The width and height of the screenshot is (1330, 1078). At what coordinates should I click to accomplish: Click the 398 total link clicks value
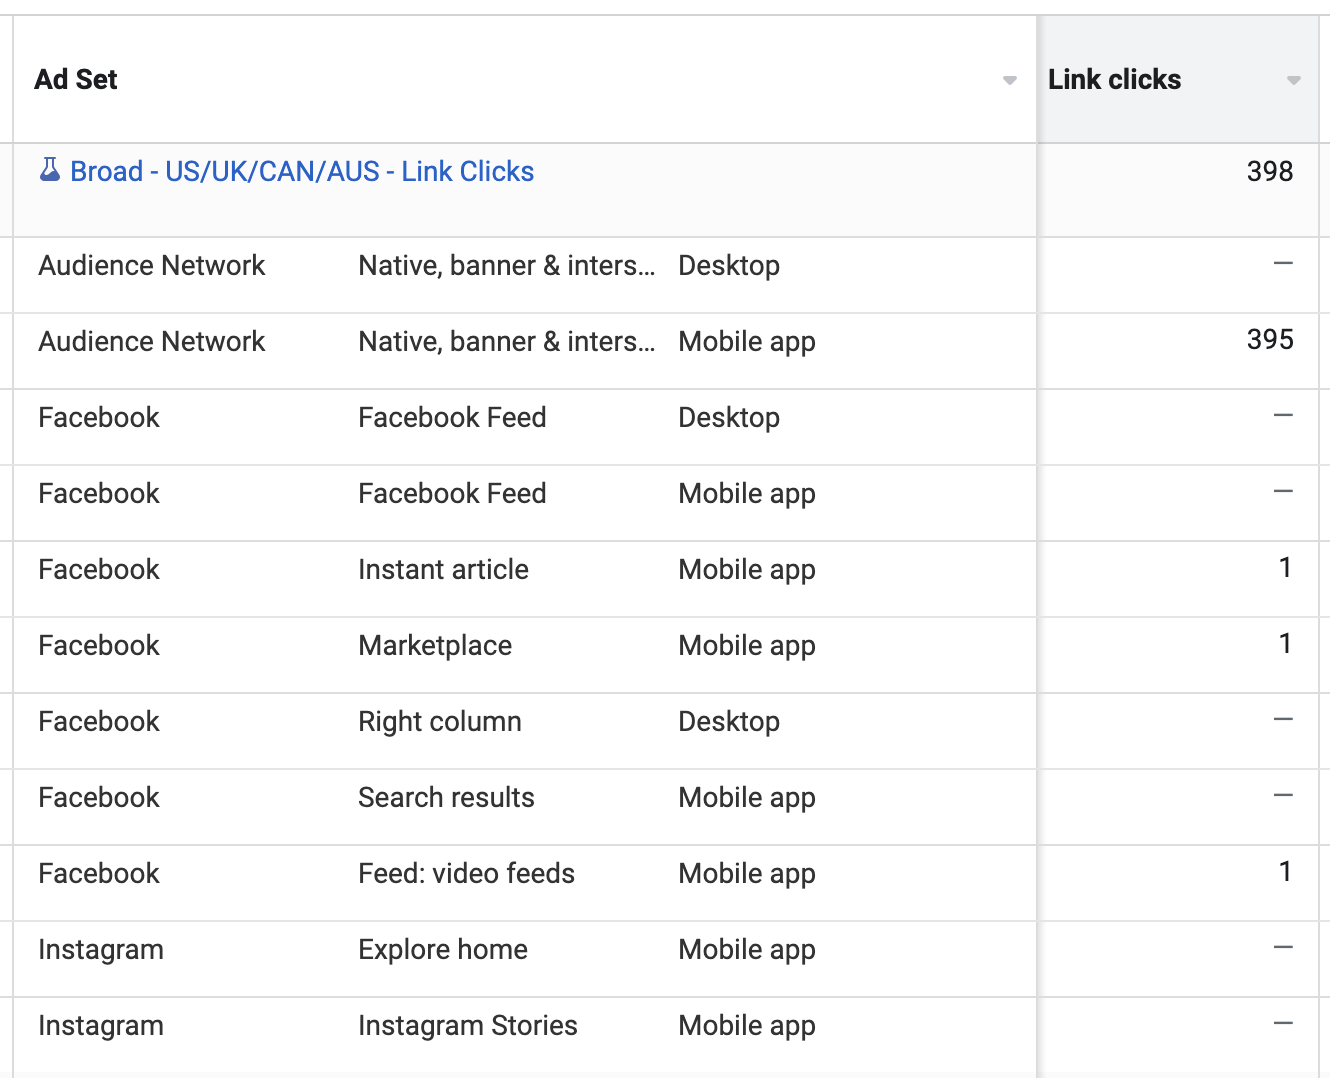coord(1270,172)
